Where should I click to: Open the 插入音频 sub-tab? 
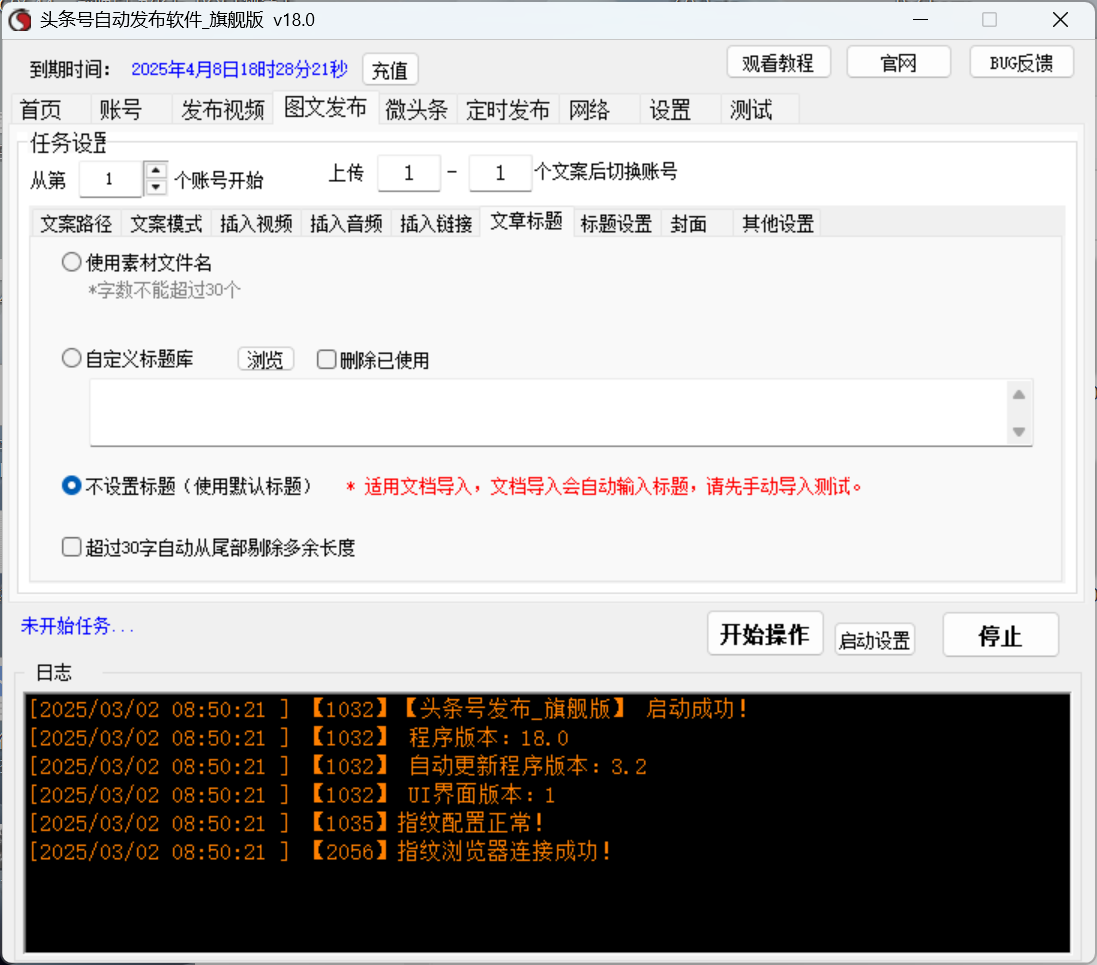pyautogui.click(x=346, y=224)
